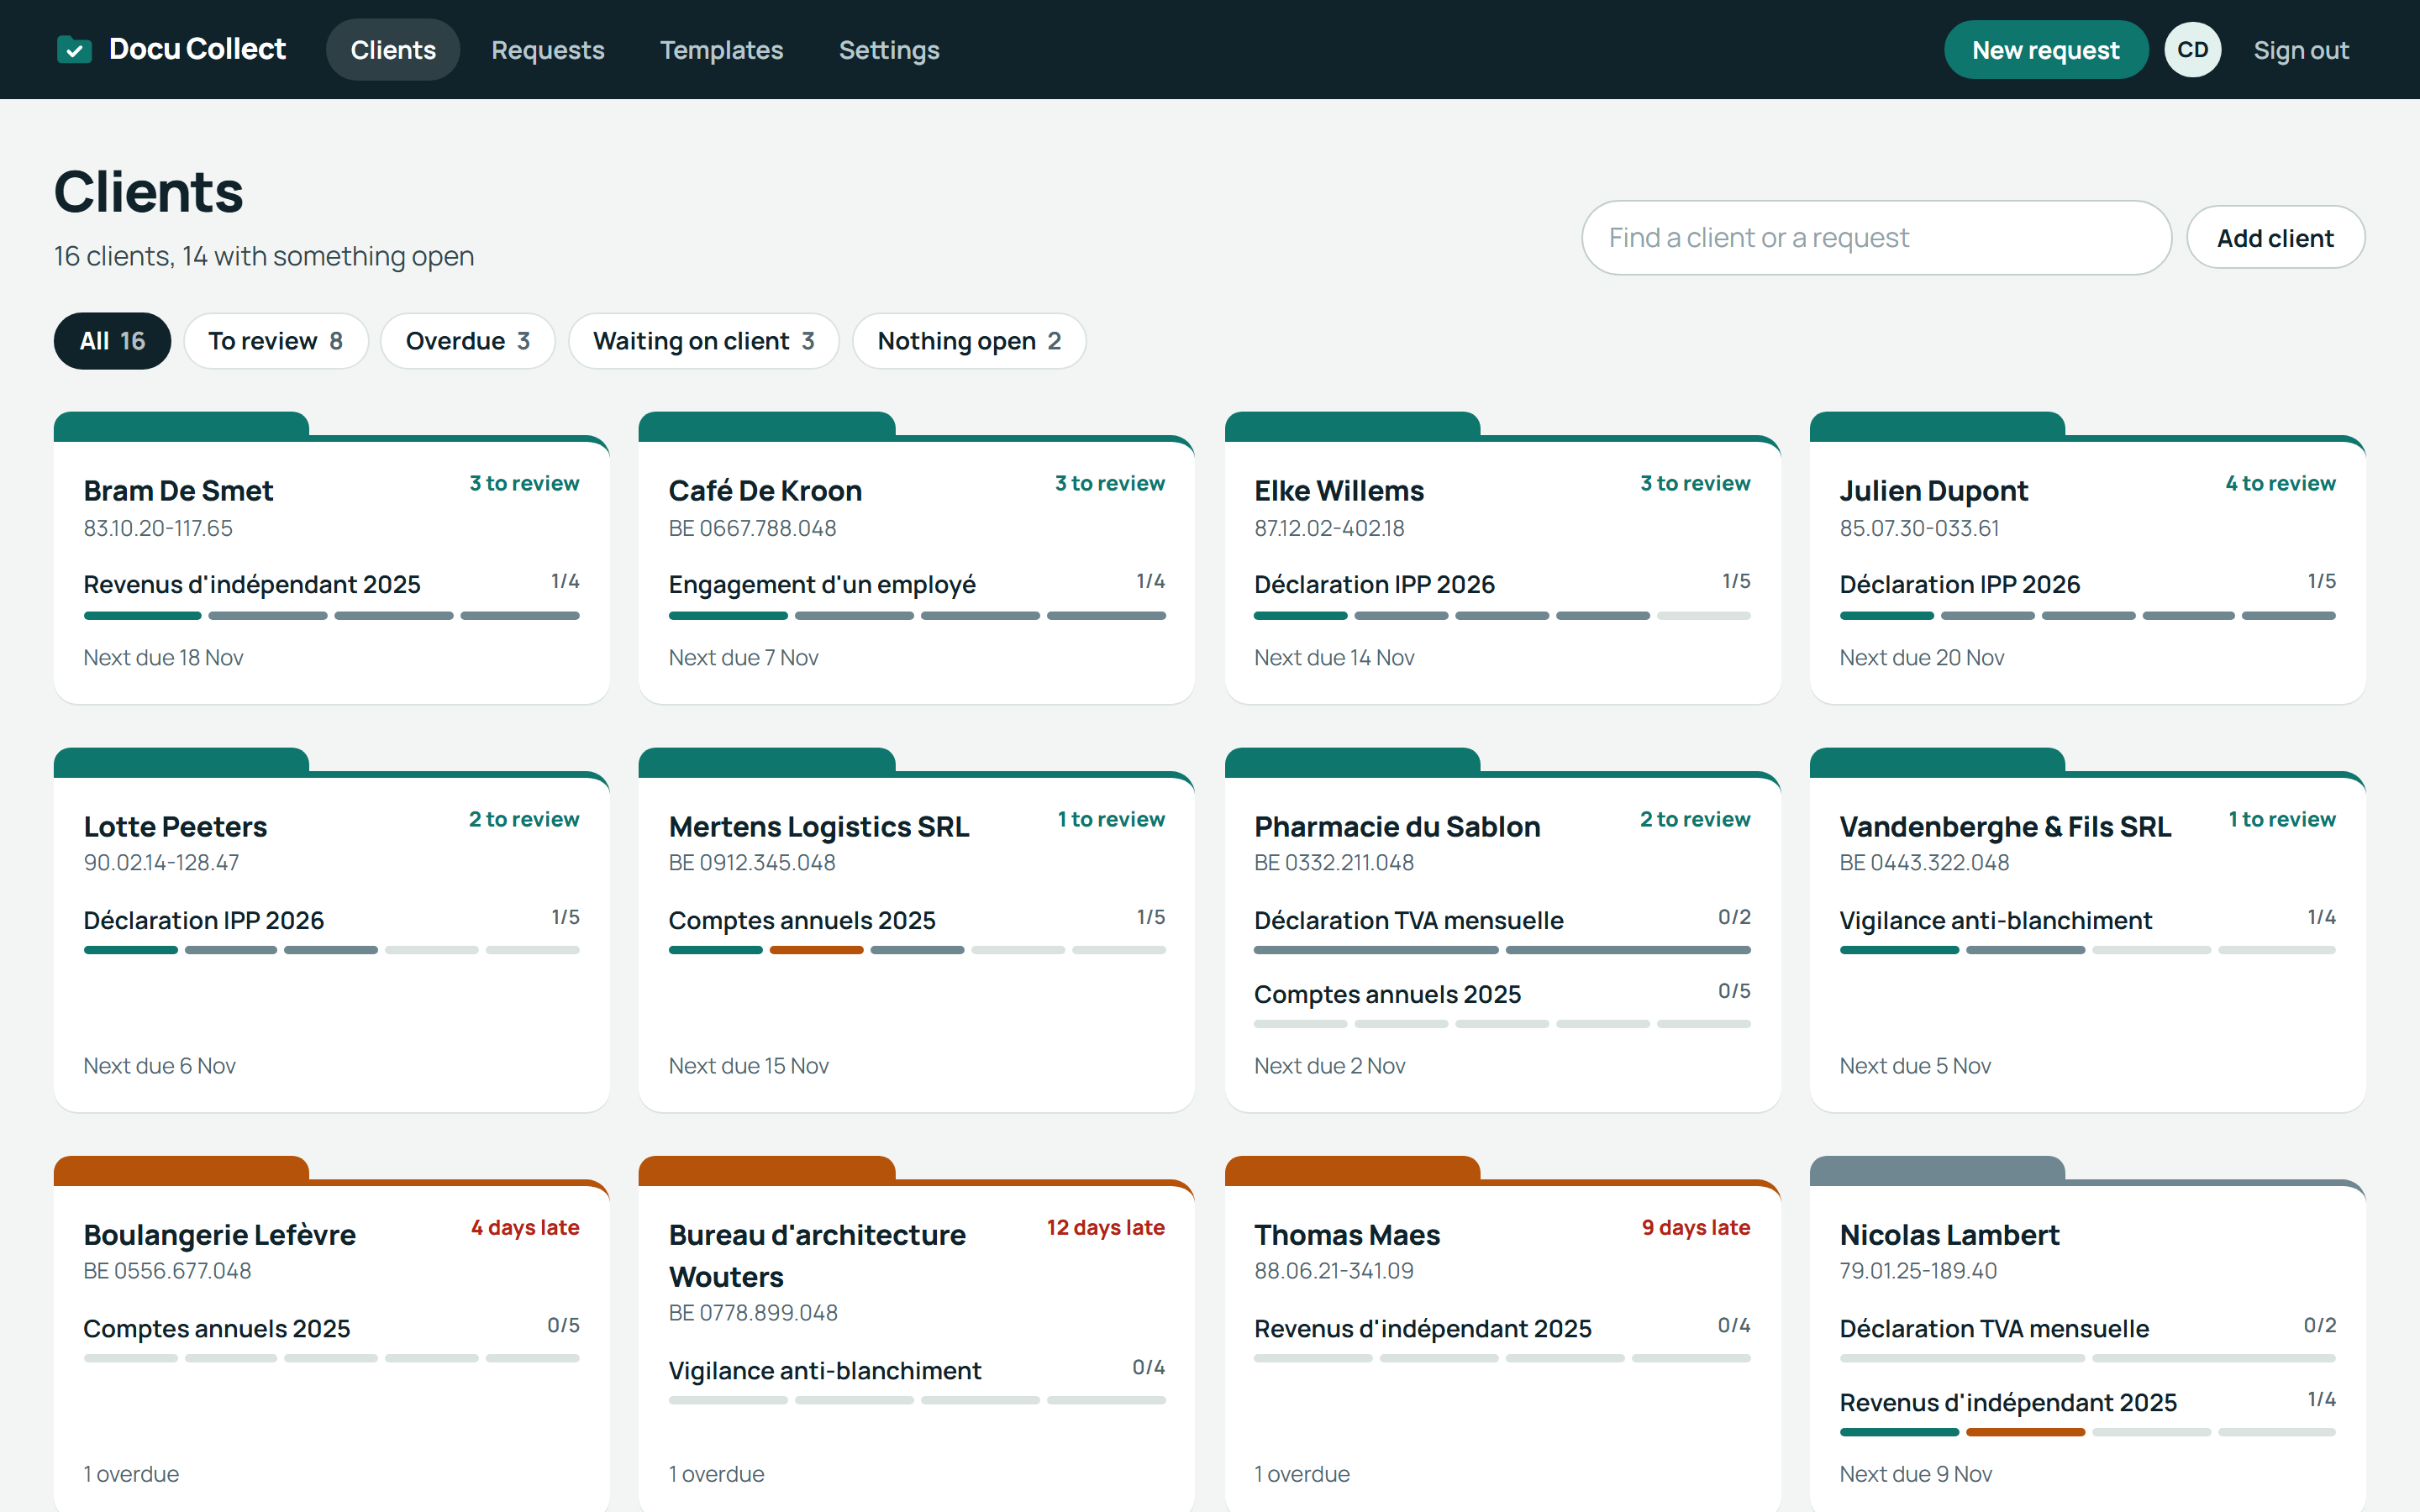Select the All 16 filter chip
This screenshot has height=1512, width=2420.
tap(112, 341)
